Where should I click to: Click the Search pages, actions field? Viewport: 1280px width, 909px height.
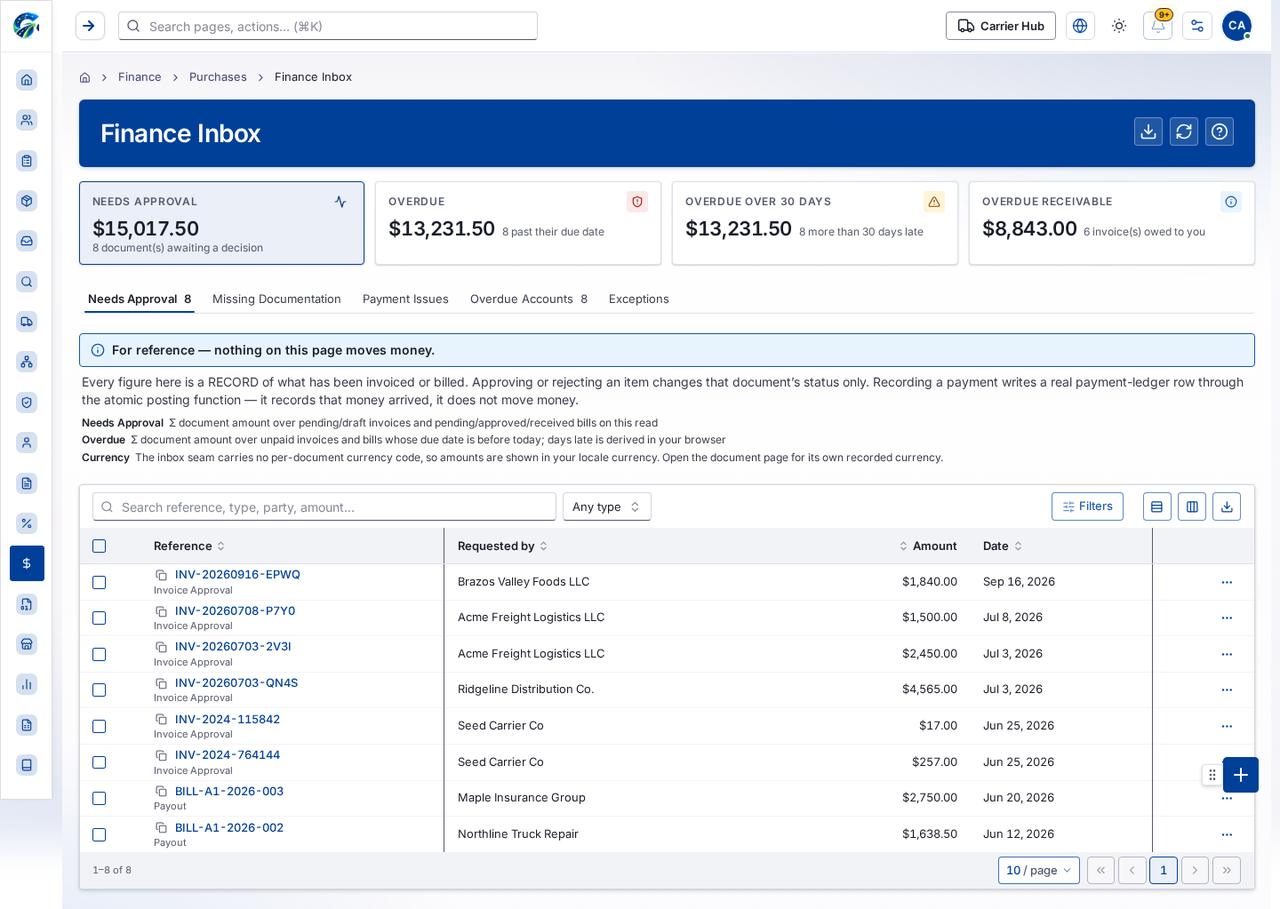click(328, 26)
